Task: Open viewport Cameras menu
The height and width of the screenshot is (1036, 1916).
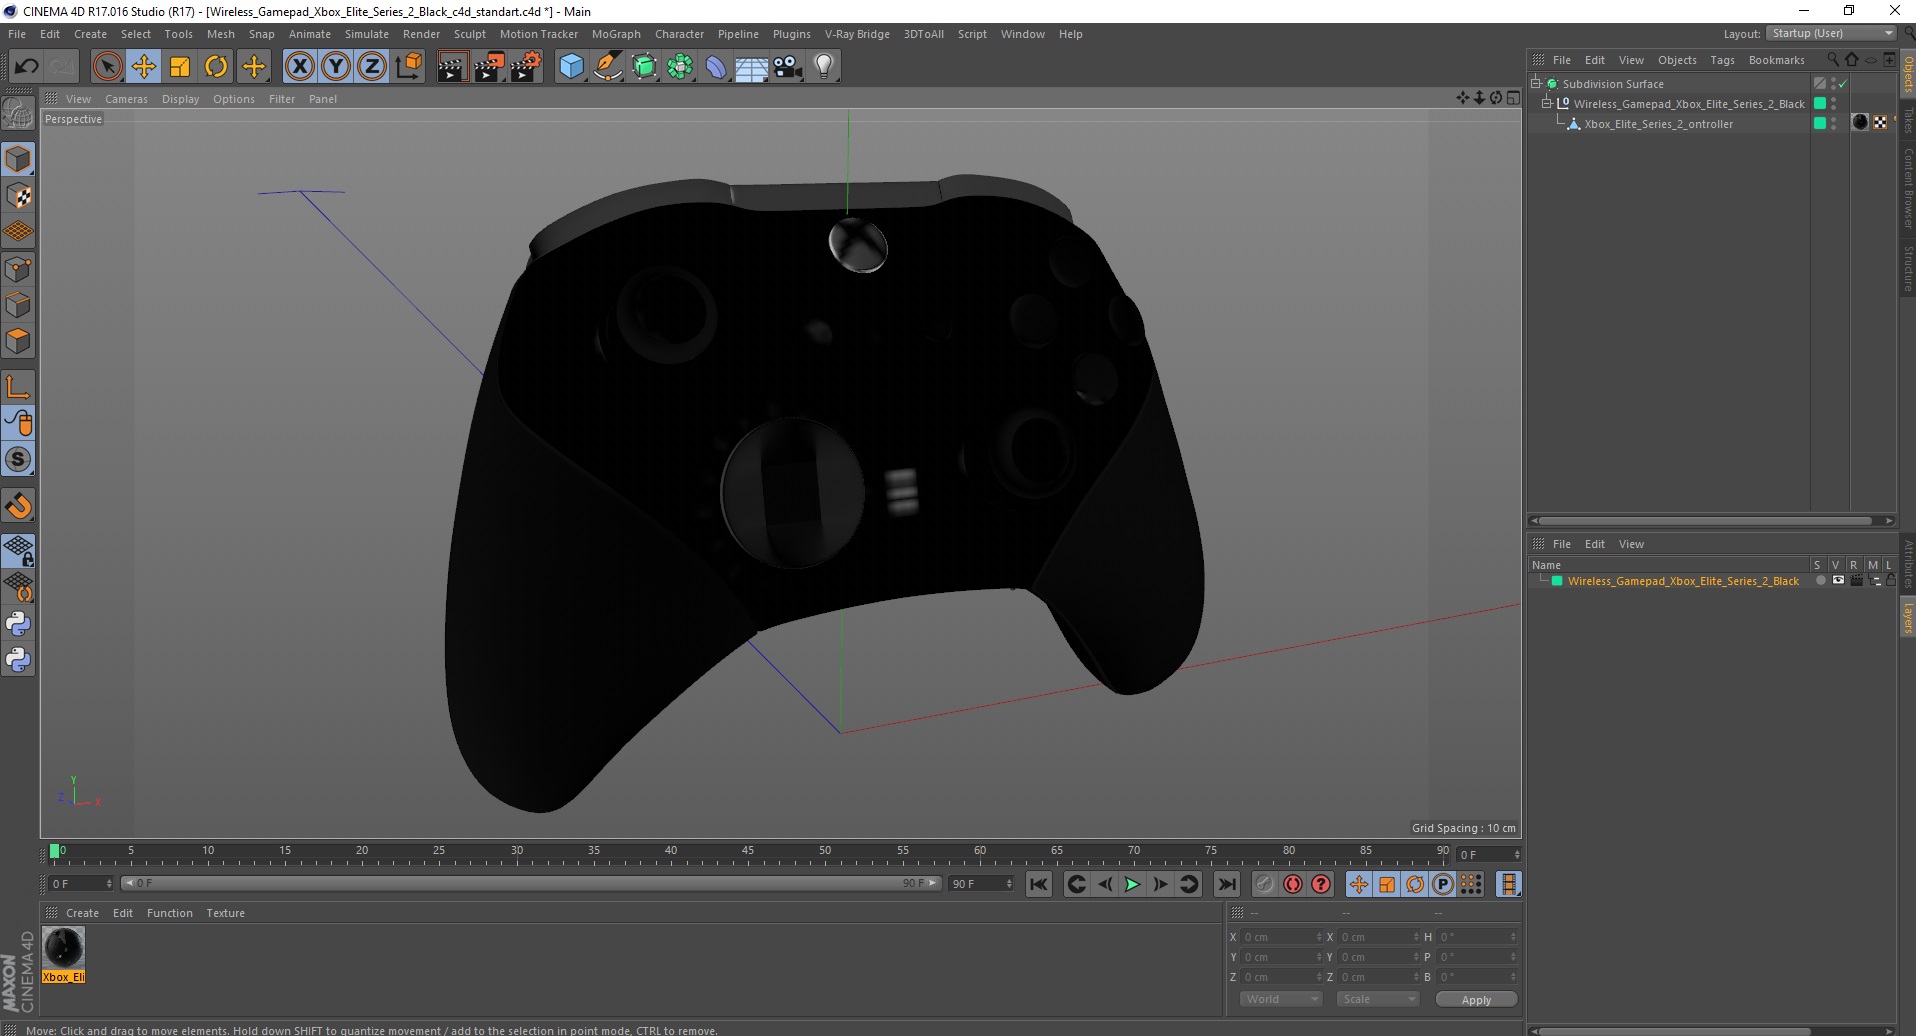Action: coord(126,99)
